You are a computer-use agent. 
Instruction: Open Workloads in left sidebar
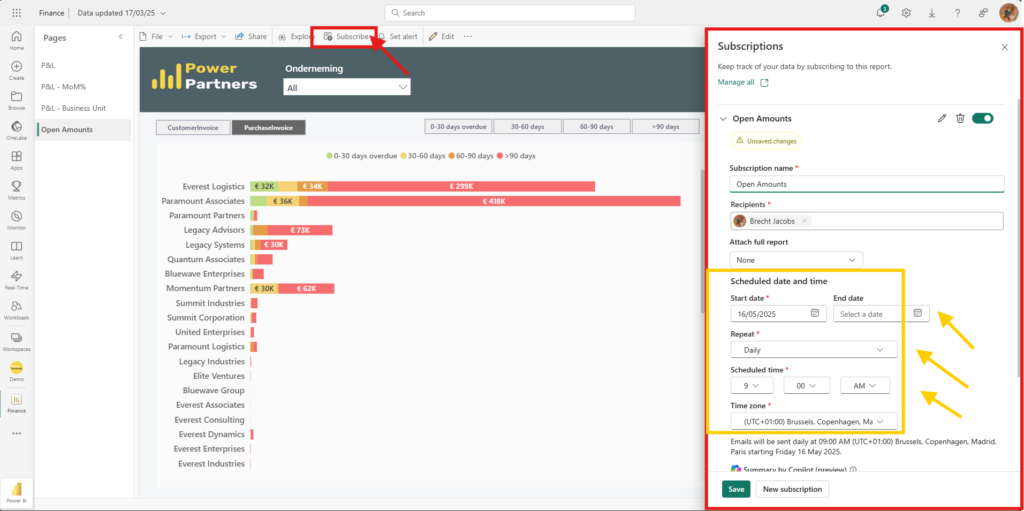coord(16,310)
